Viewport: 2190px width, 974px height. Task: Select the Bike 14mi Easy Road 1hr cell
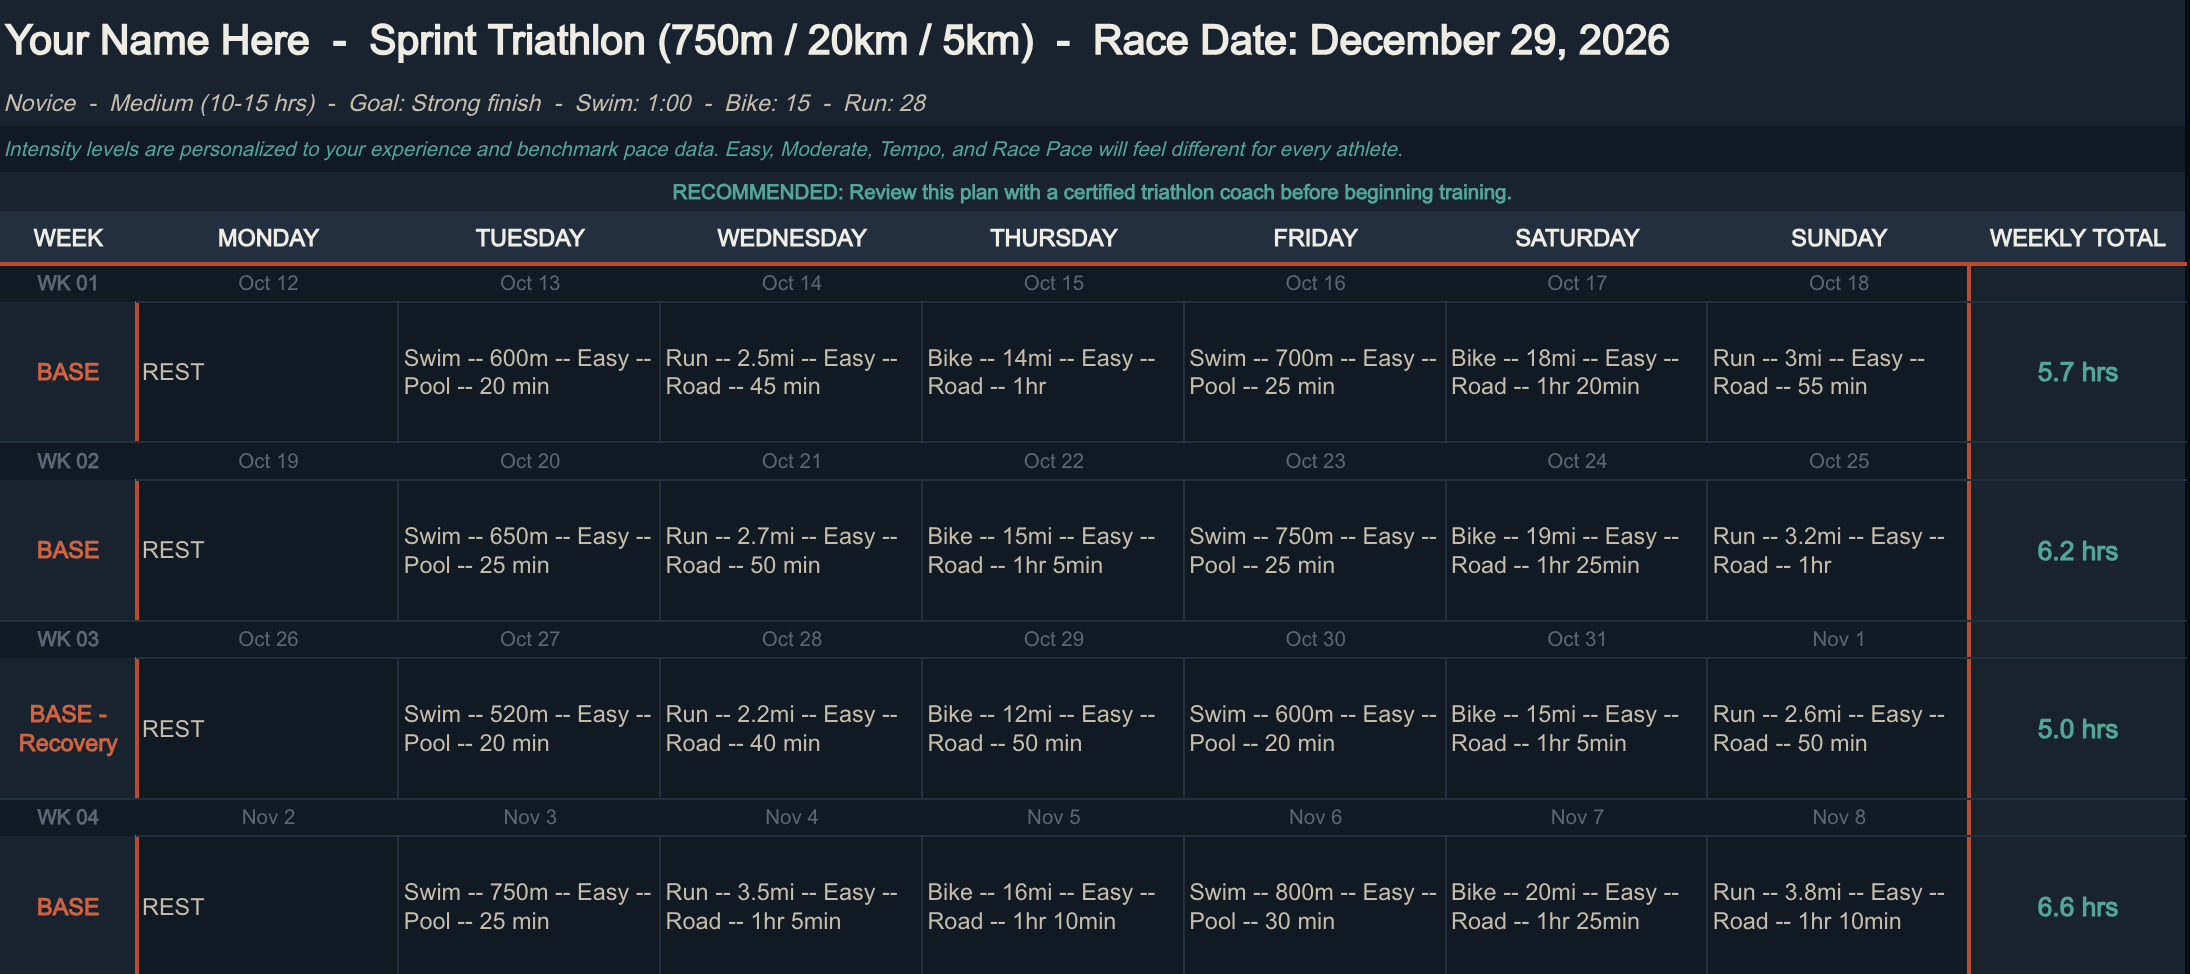coord(1052,372)
